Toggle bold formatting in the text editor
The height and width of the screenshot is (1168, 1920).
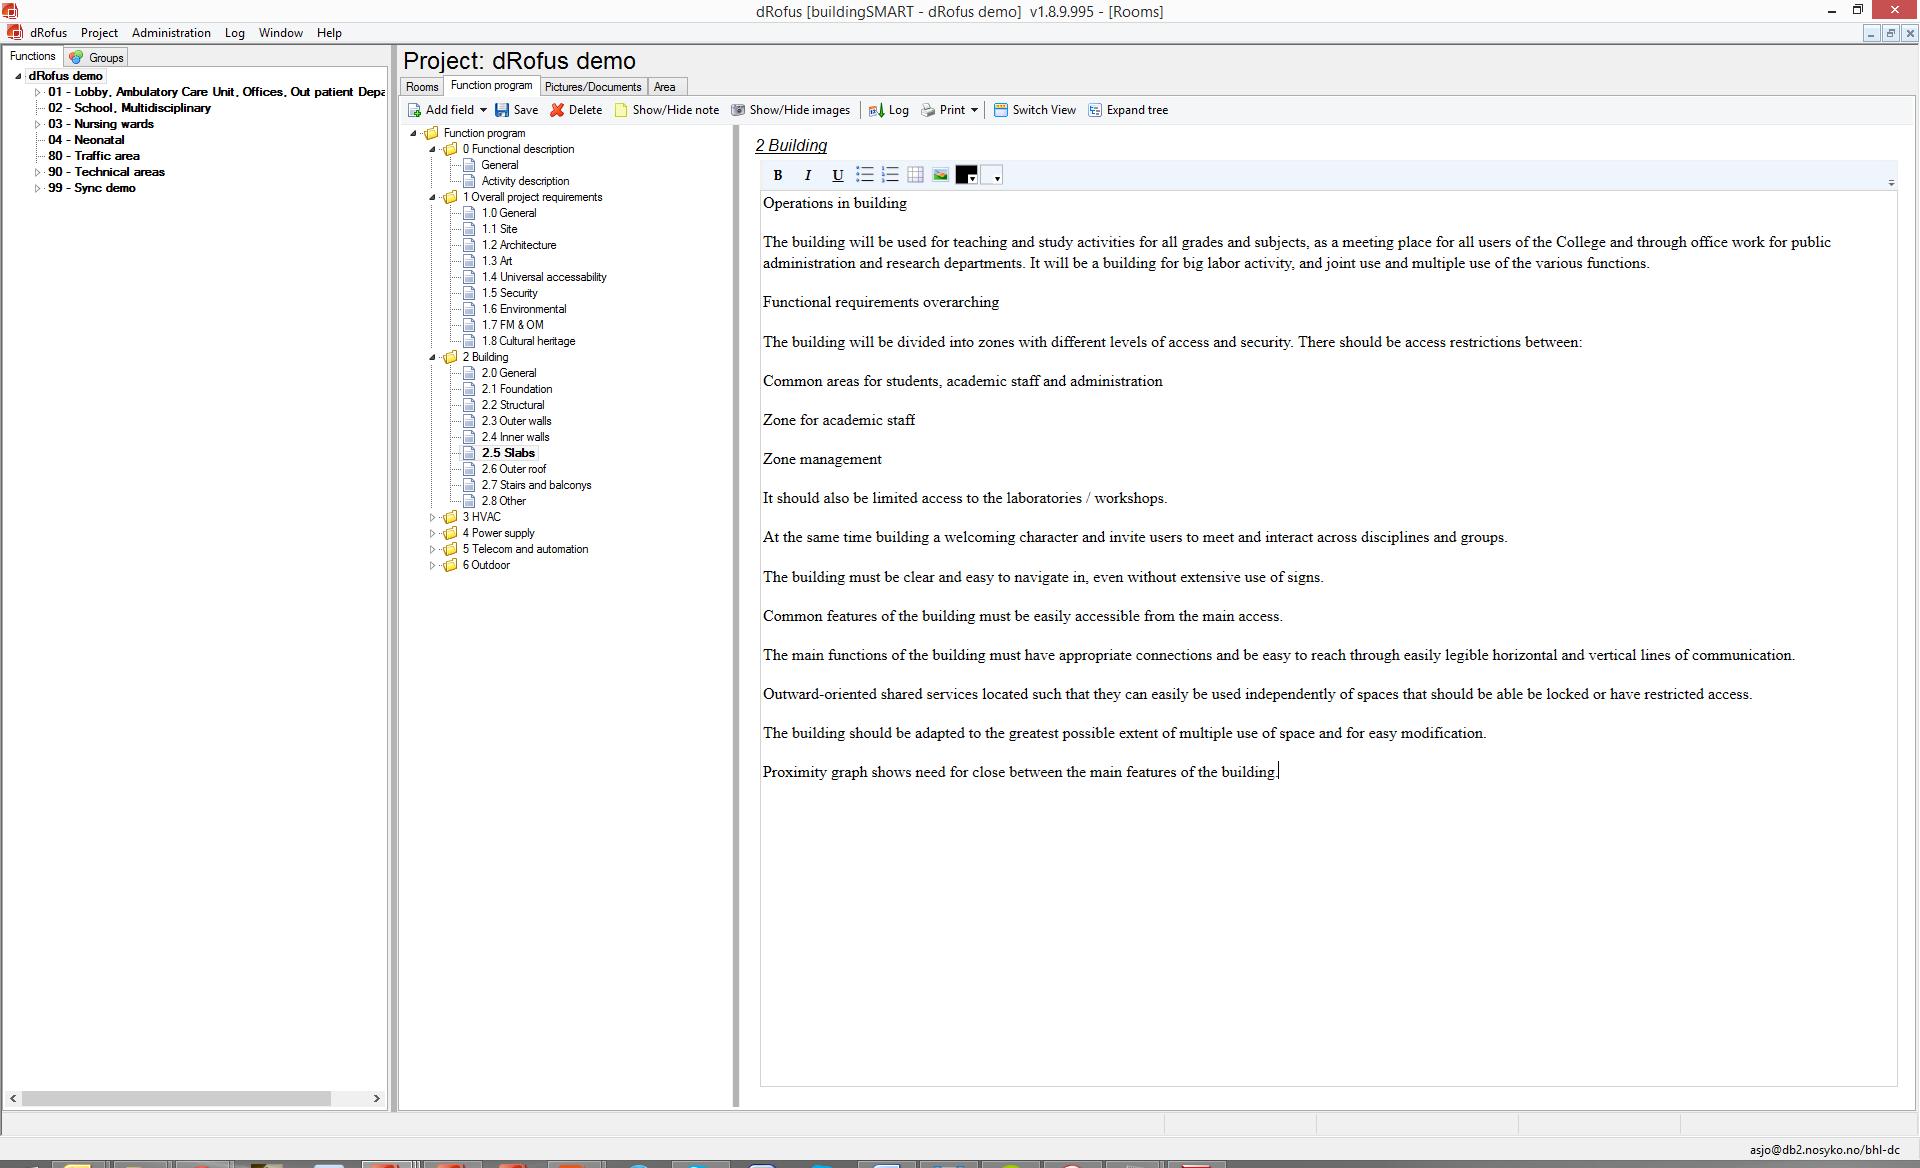[x=777, y=175]
